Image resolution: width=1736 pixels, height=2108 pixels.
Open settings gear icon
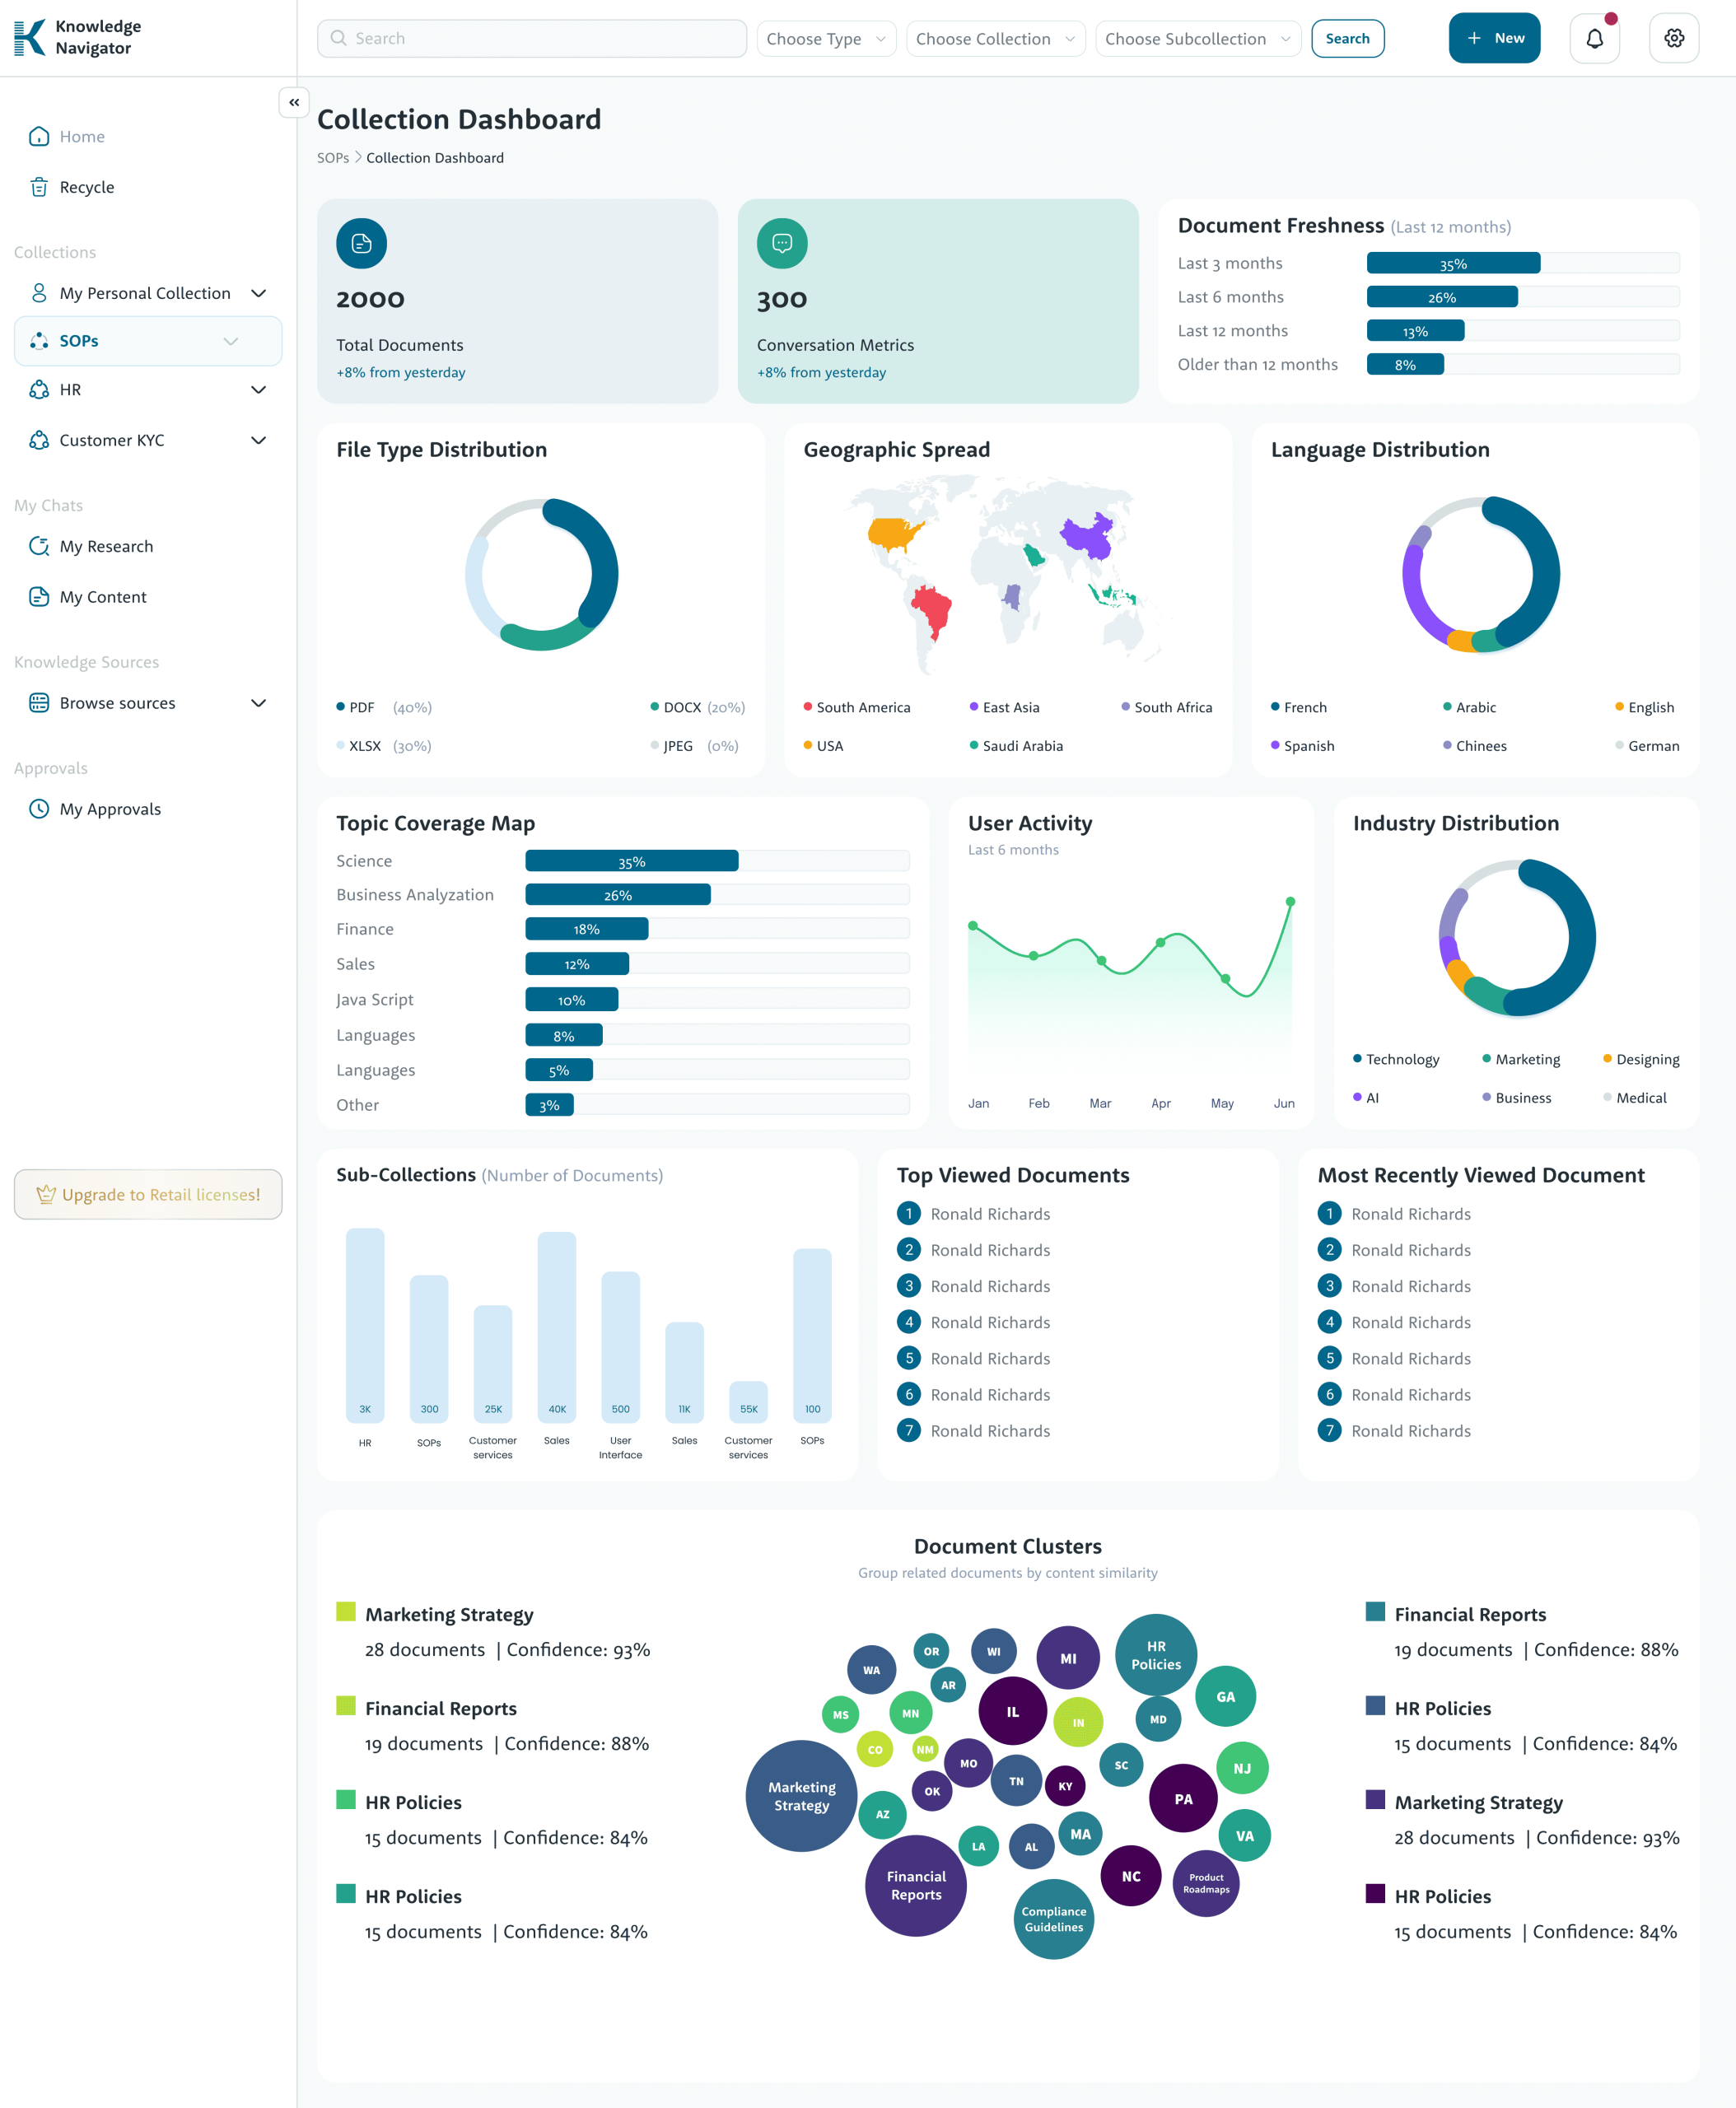pos(1673,39)
